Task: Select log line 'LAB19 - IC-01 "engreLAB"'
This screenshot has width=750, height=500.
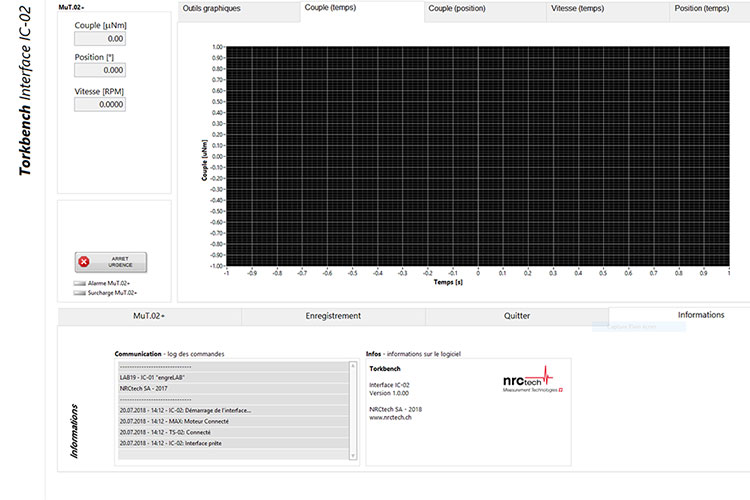Action: 233,378
